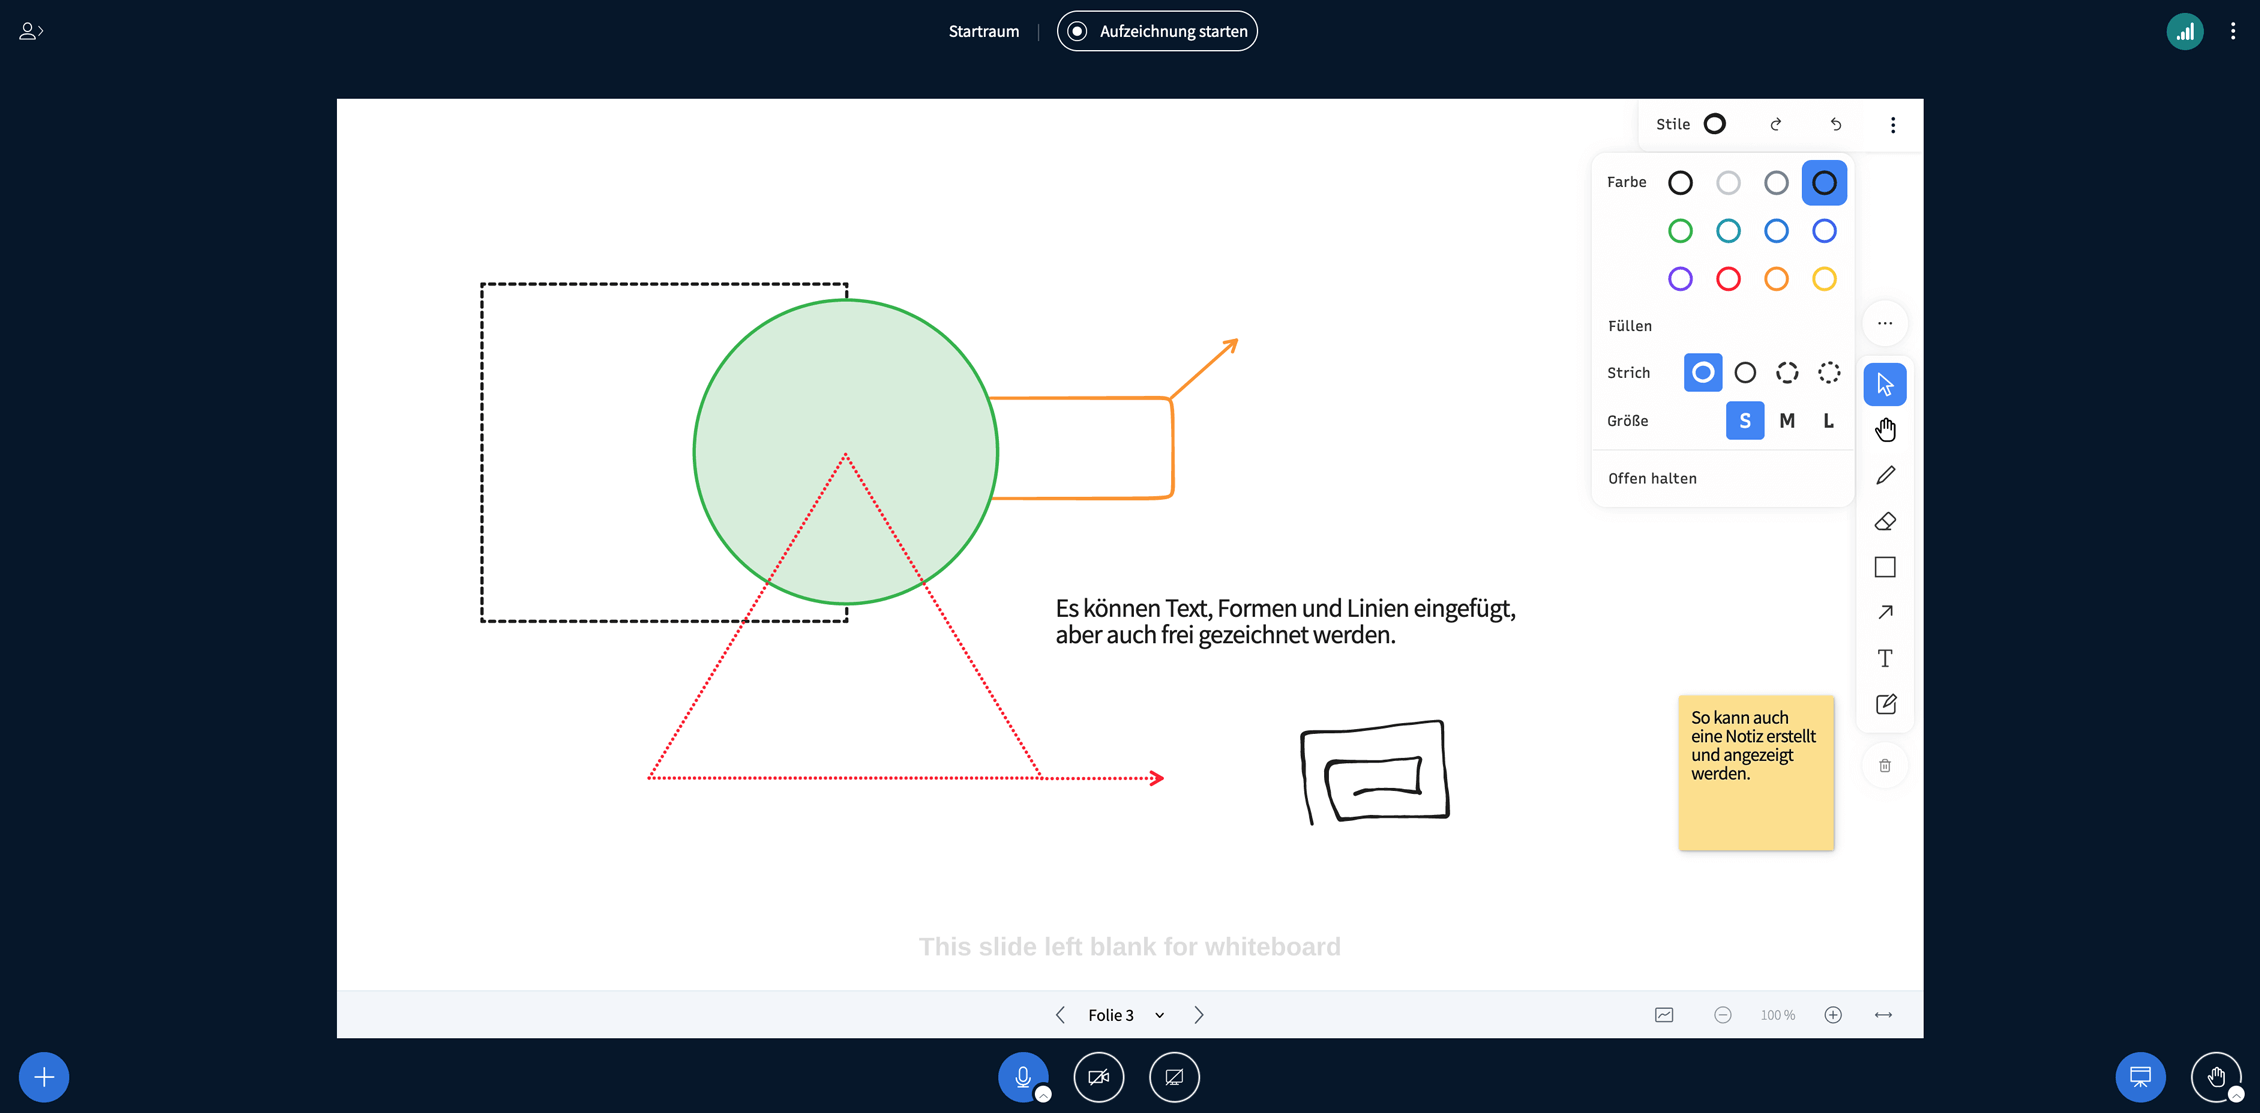Select the text tool
This screenshot has width=2260, height=1113.
(1885, 659)
